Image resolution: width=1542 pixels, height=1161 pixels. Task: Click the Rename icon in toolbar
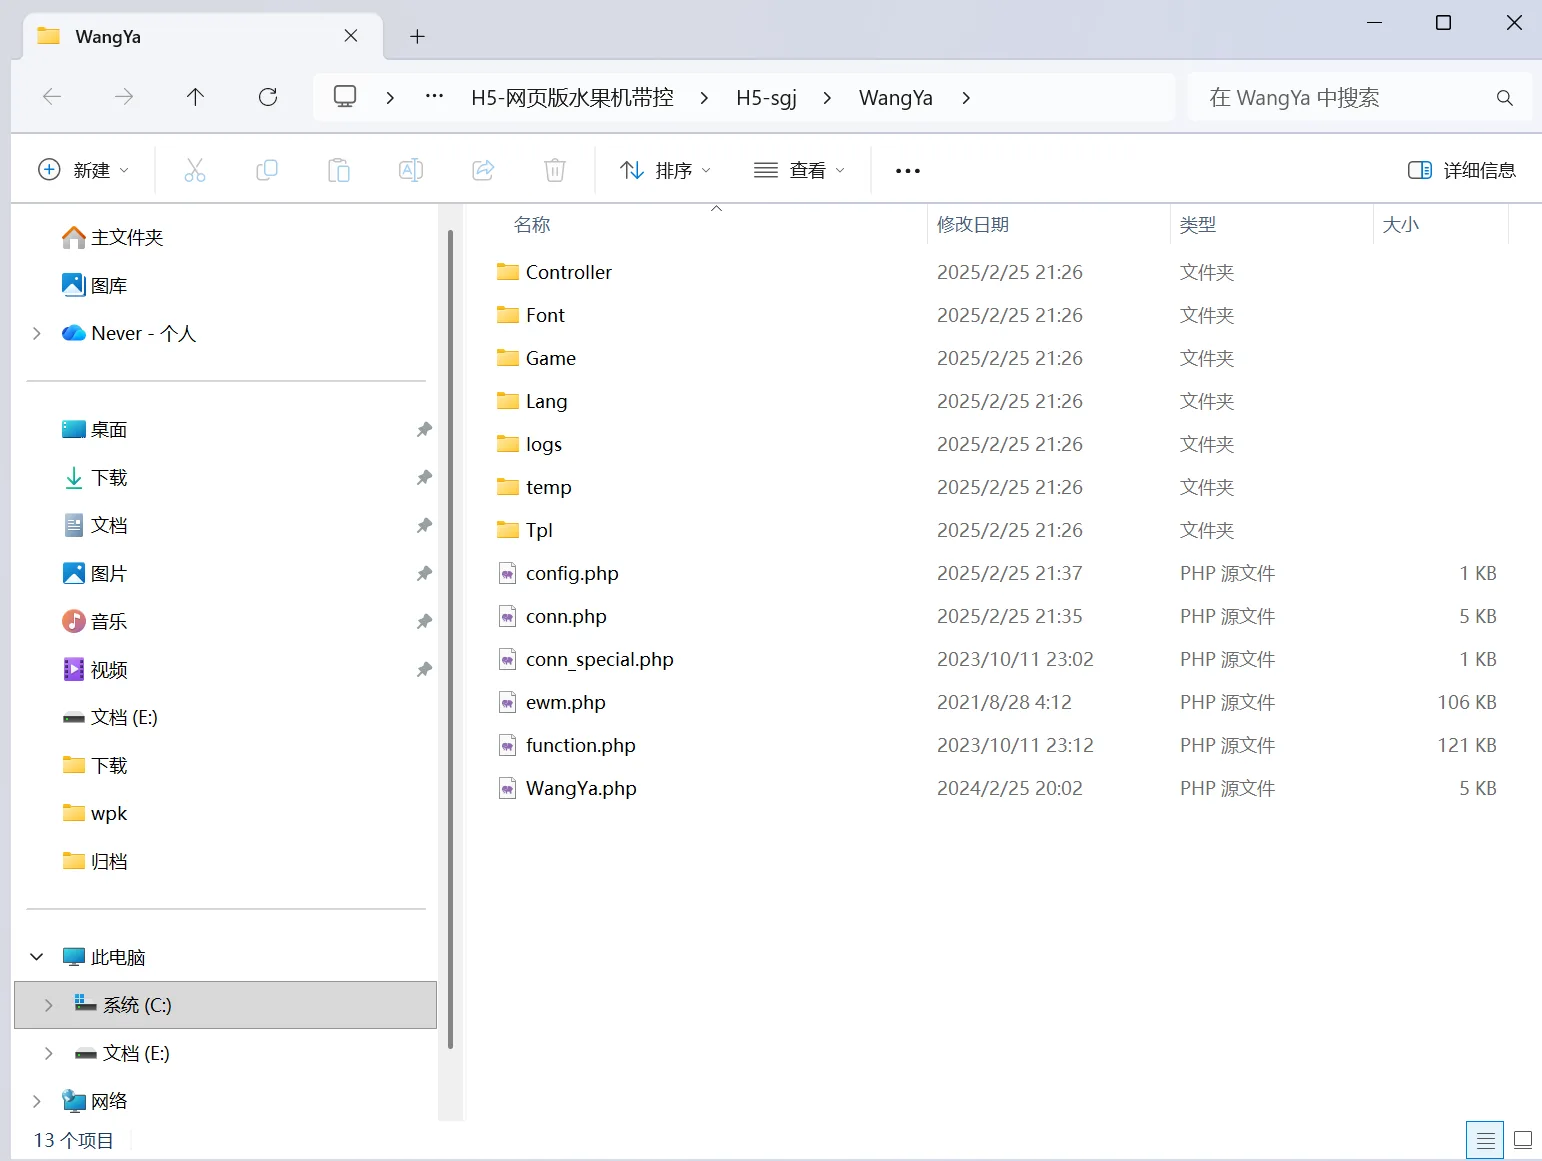411,170
